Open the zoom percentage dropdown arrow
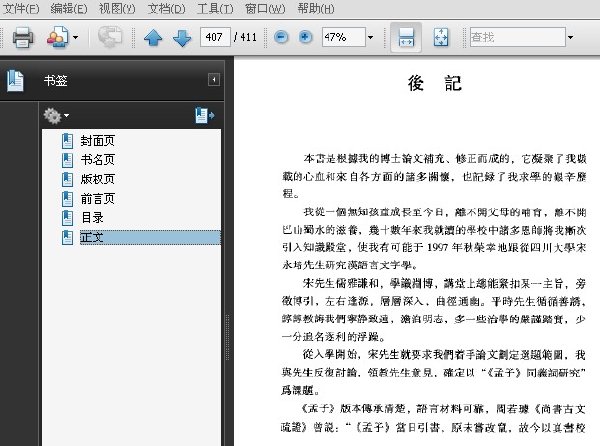Viewport: 600px width, 446px height. point(370,37)
